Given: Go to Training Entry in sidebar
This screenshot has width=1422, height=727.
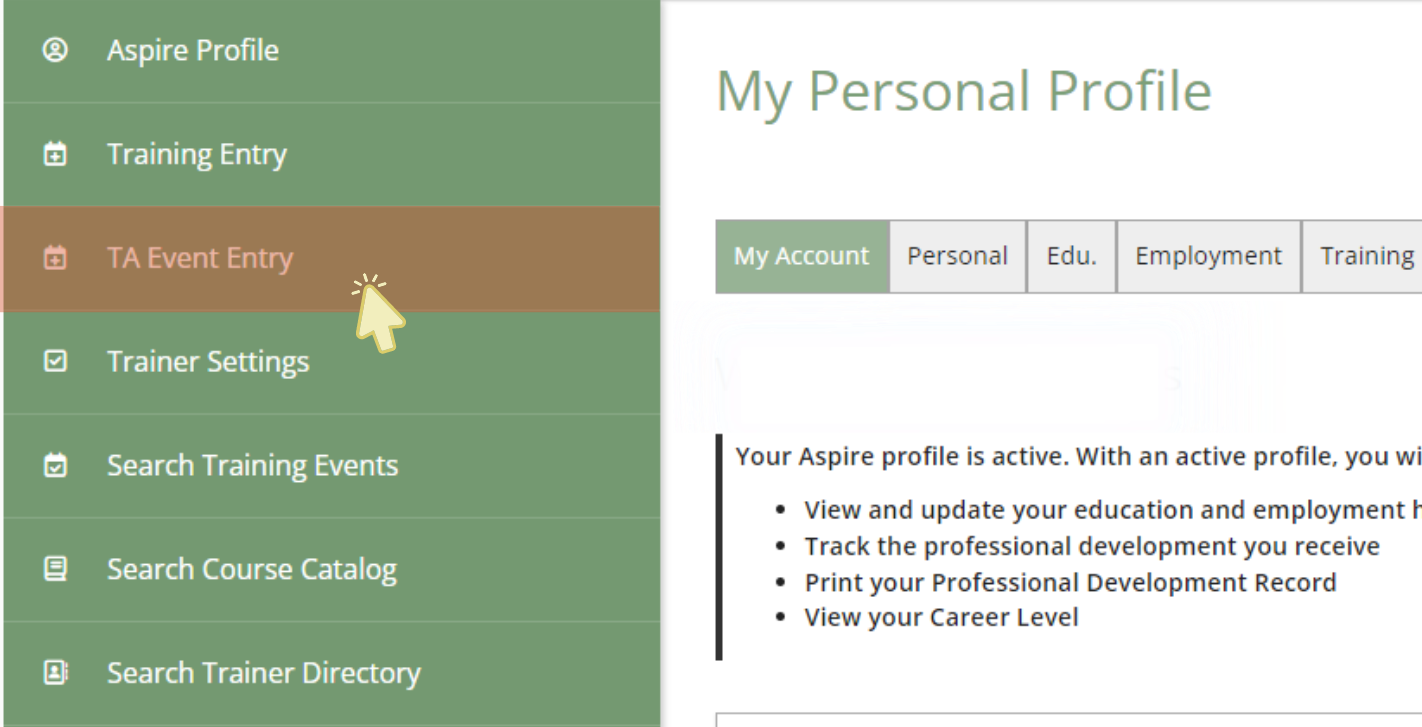Looking at the screenshot, I should click(197, 154).
